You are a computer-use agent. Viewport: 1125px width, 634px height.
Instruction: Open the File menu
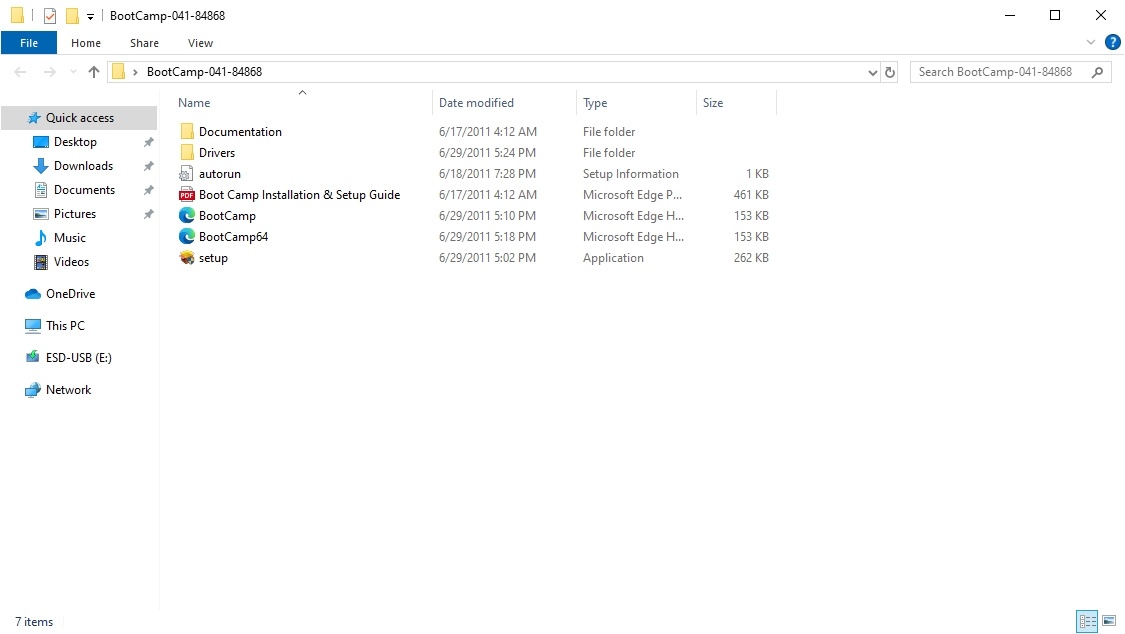[29, 43]
